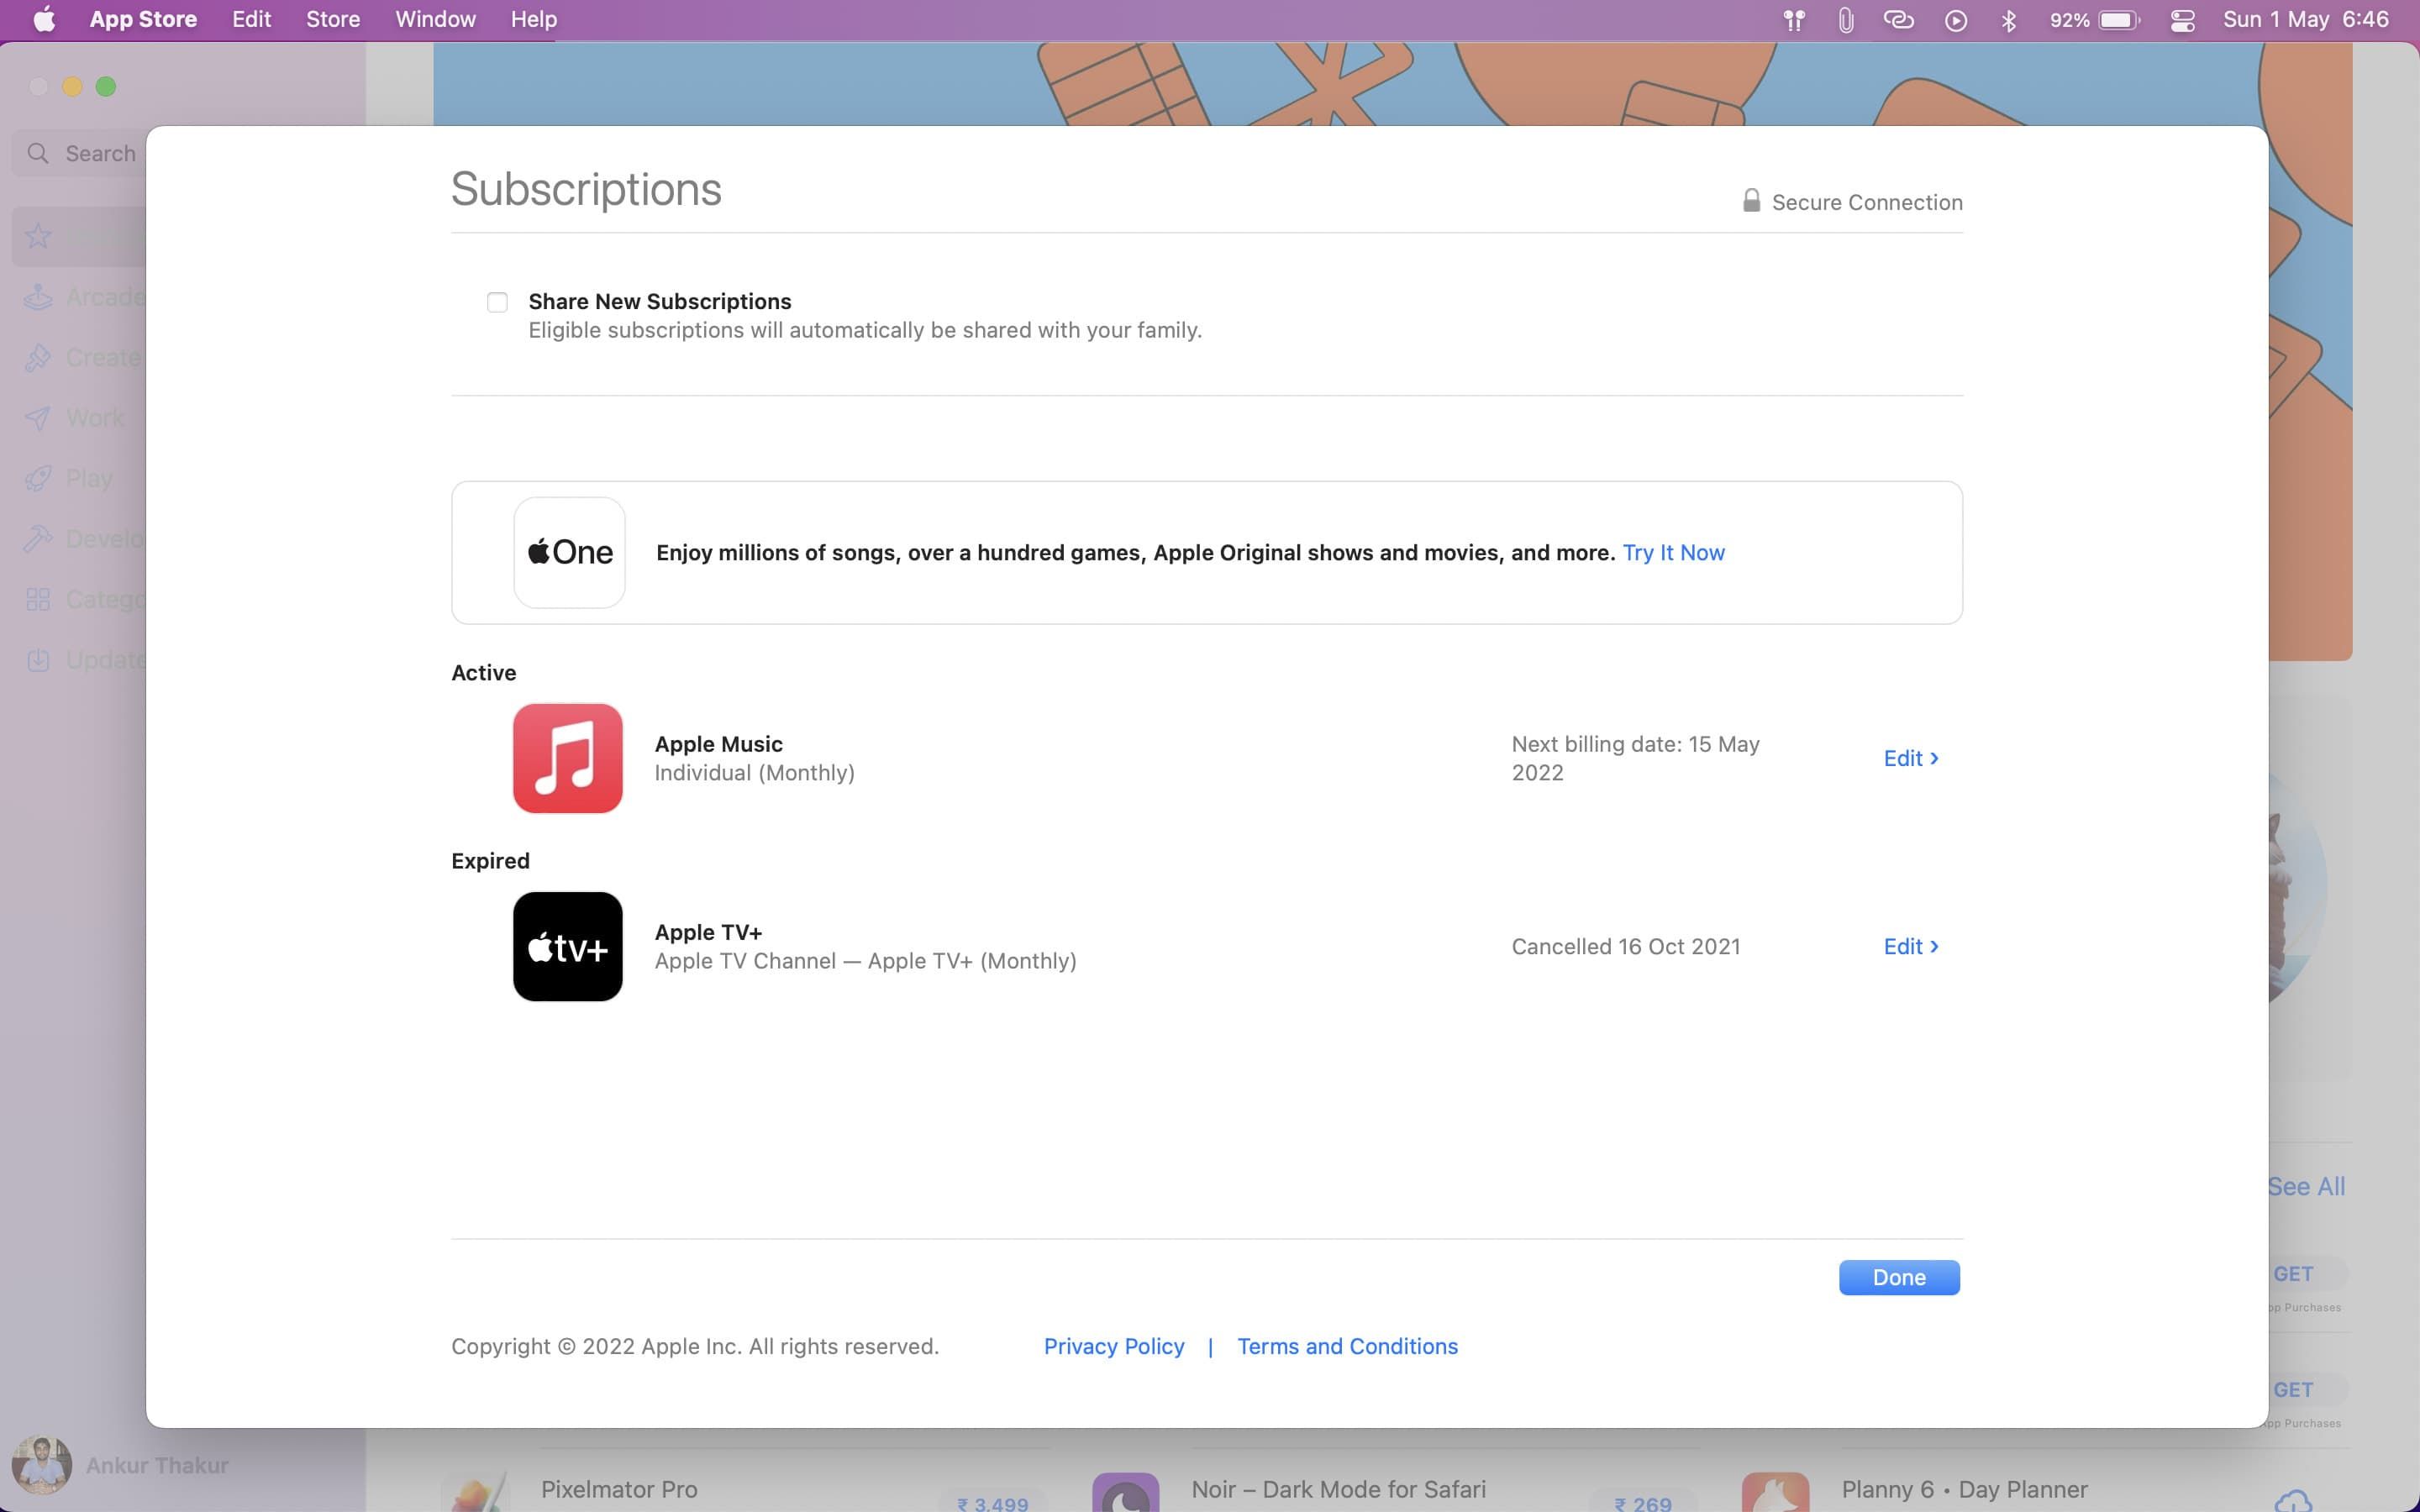The image size is (2420, 1512).
Task: Click the paperclip menu bar icon
Action: click(1845, 20)
